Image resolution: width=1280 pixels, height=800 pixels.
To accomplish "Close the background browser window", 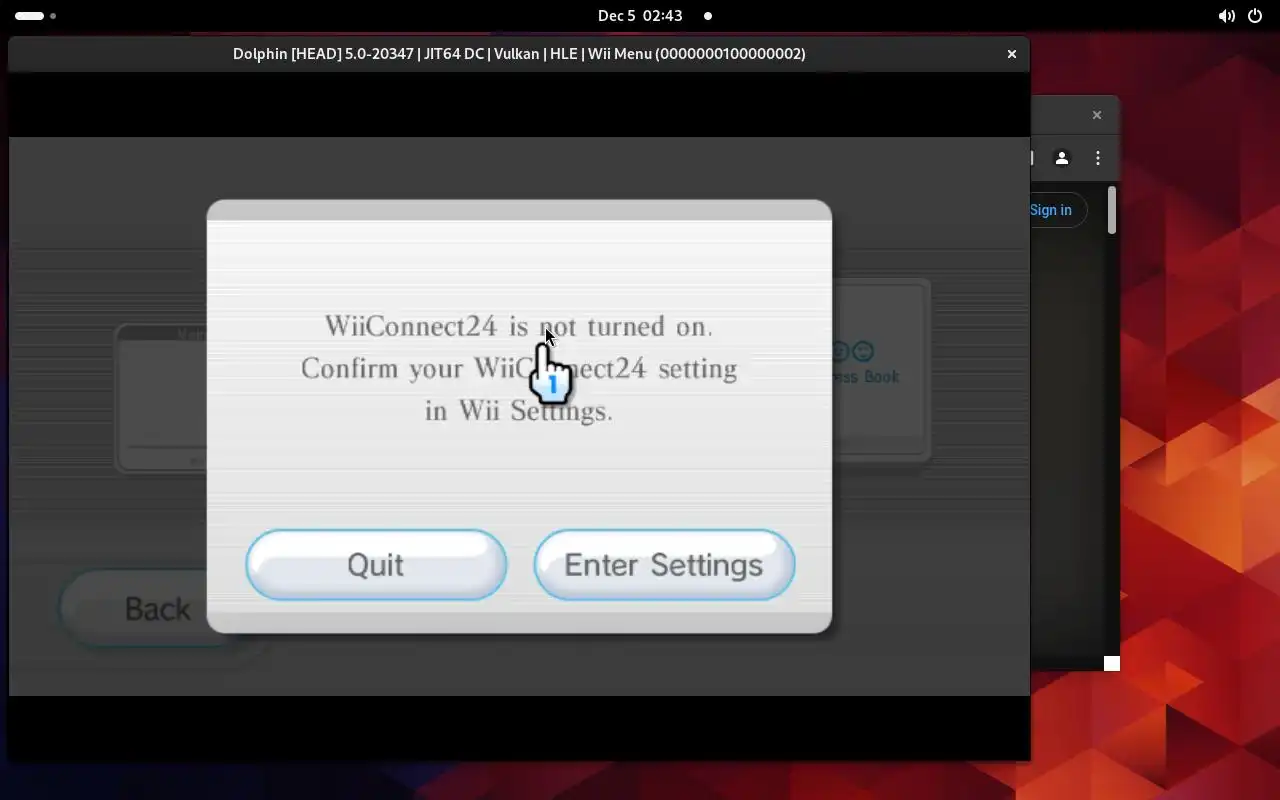I will point(1097,115).
